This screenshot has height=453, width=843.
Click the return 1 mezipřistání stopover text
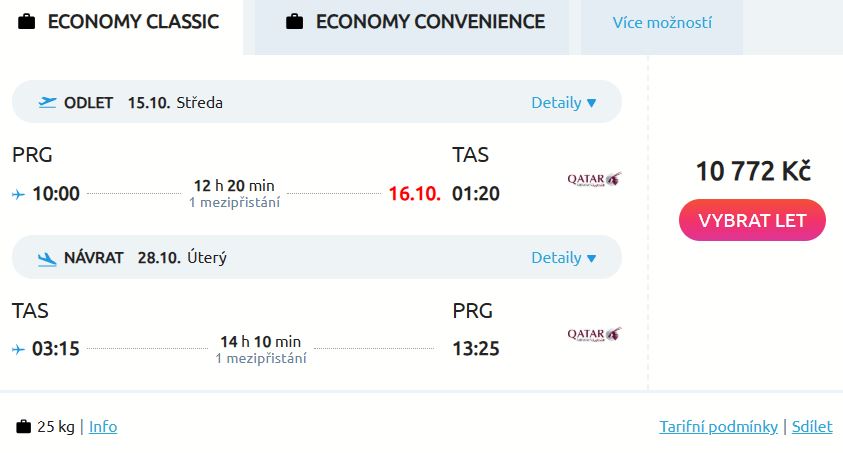tap(261, 358)
